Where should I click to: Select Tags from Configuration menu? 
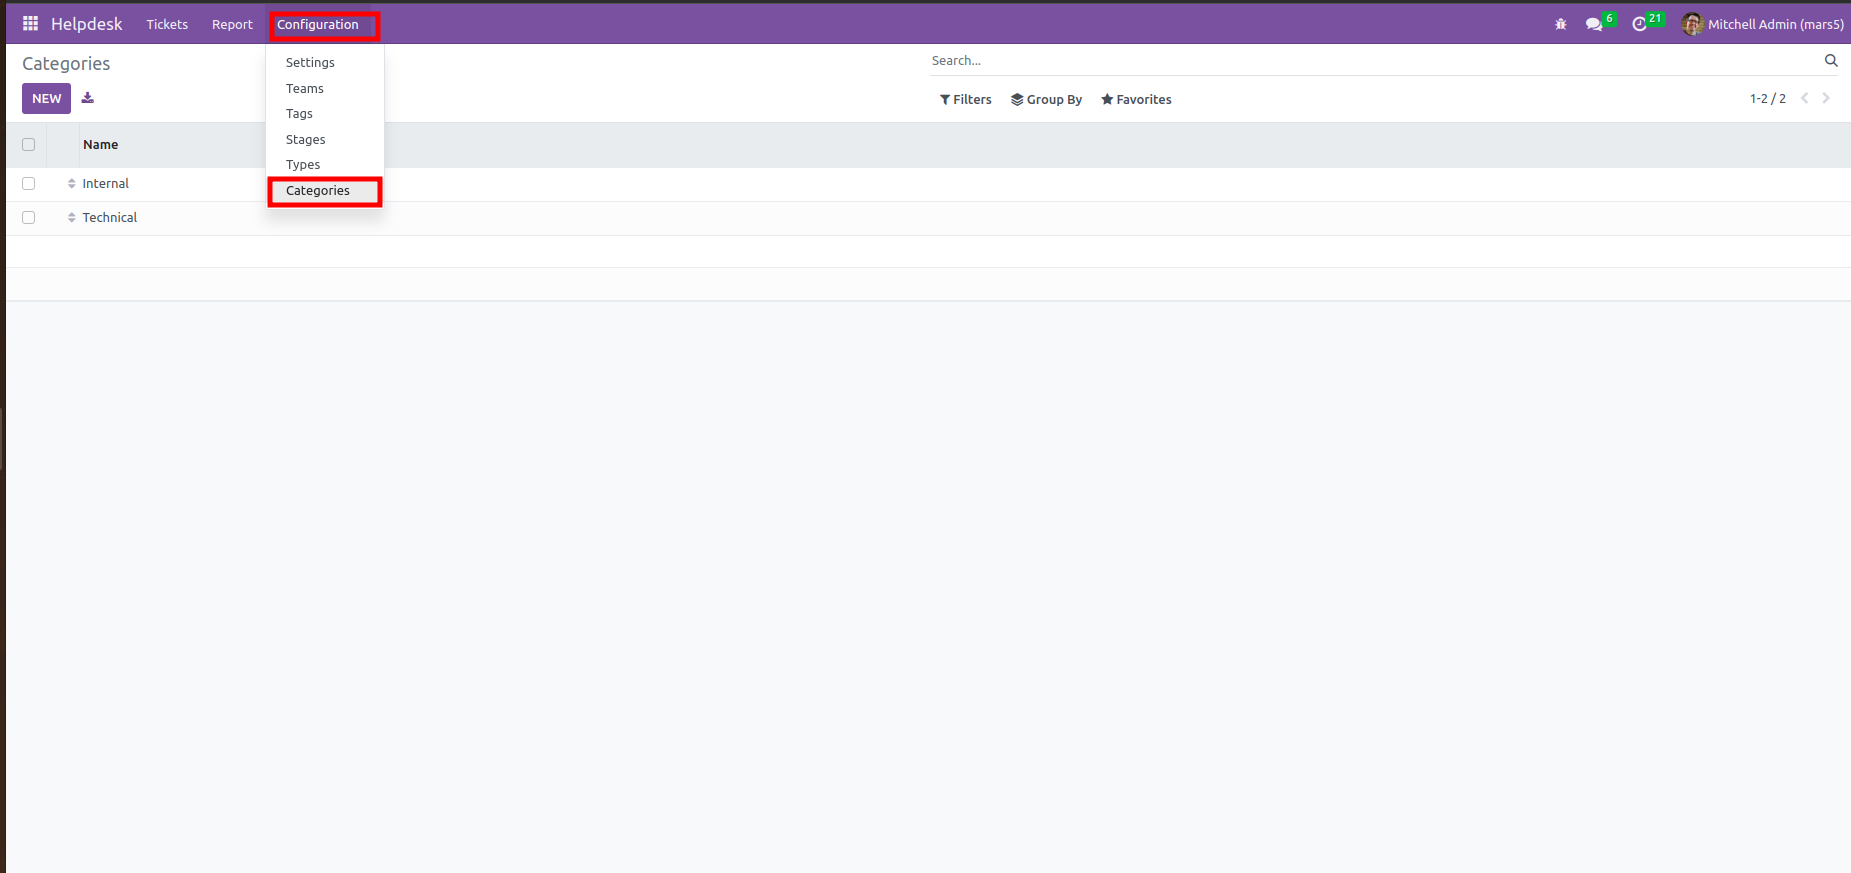(299, 114)
